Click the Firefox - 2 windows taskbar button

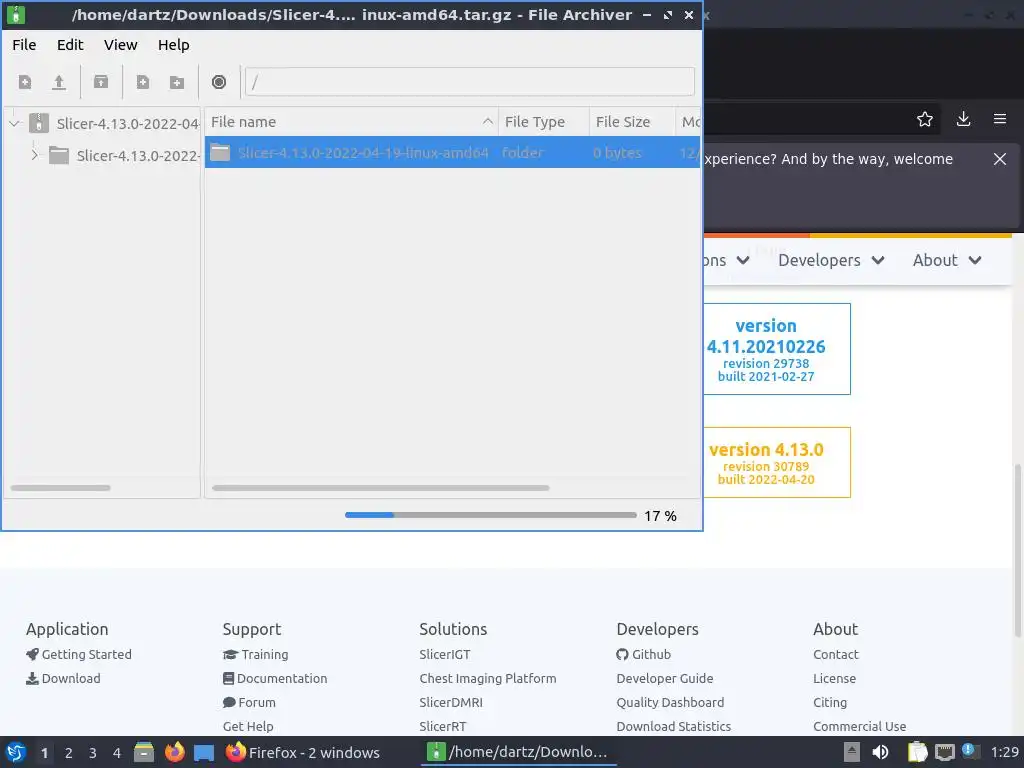303,752
